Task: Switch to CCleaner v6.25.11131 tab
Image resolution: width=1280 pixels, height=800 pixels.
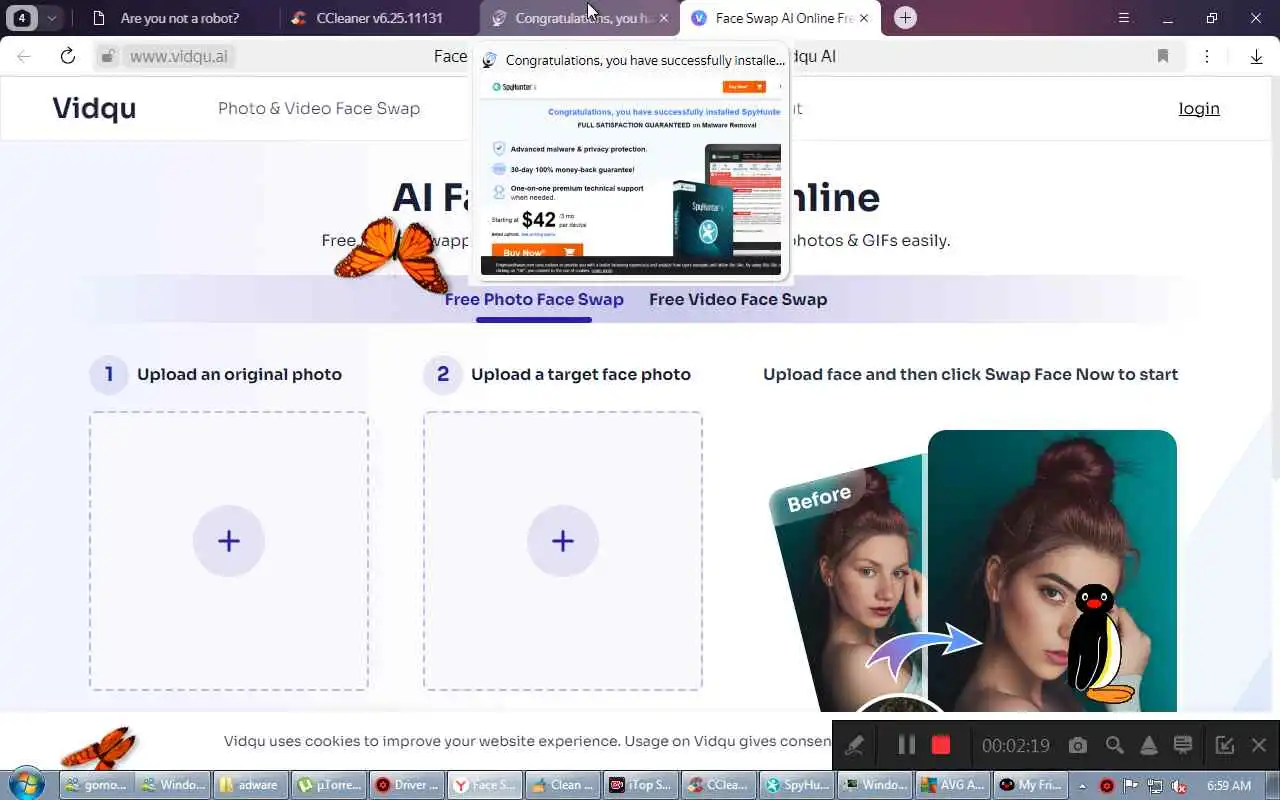Action: pos(380,18)
